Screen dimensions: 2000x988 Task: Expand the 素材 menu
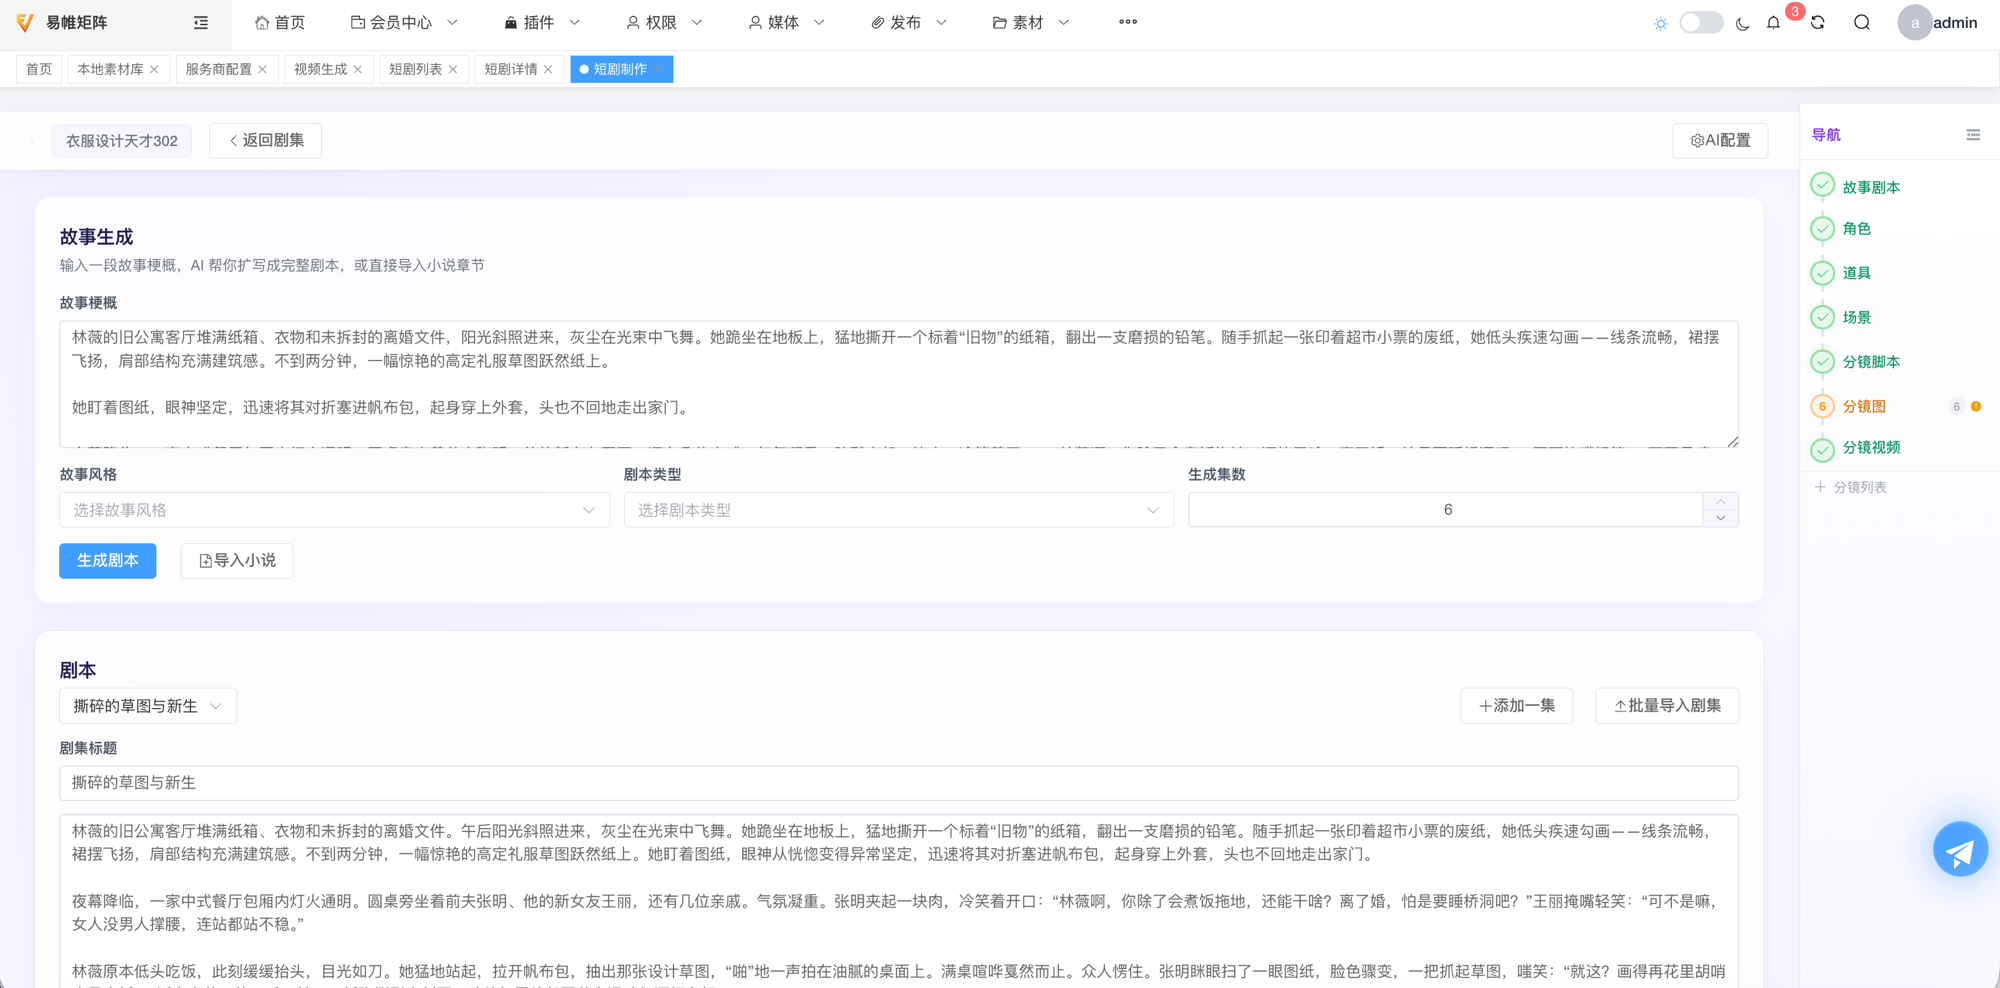[1030, 22]
